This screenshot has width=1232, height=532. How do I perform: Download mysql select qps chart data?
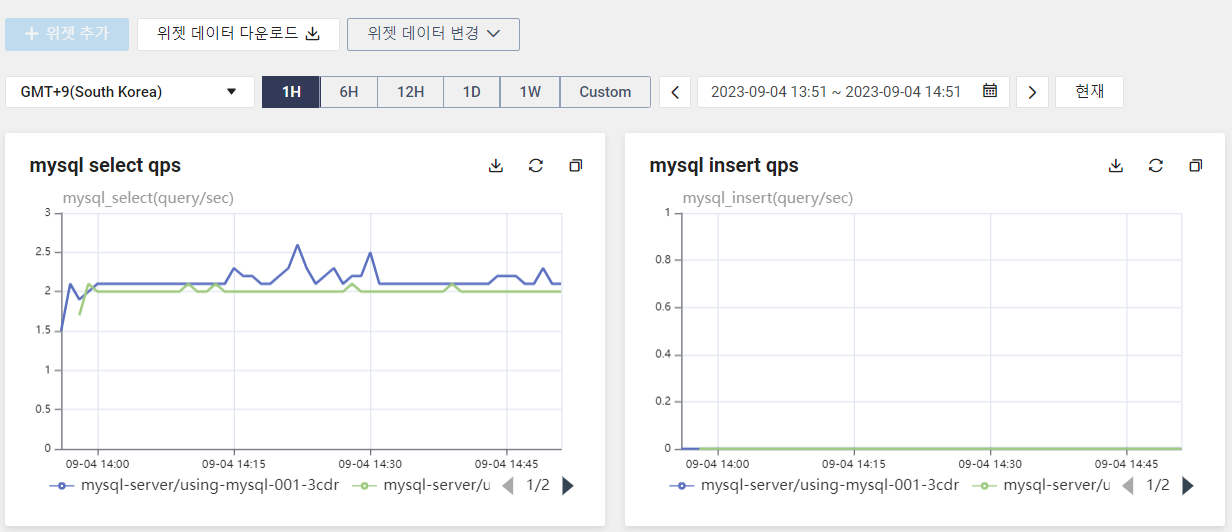click(496, 166)
